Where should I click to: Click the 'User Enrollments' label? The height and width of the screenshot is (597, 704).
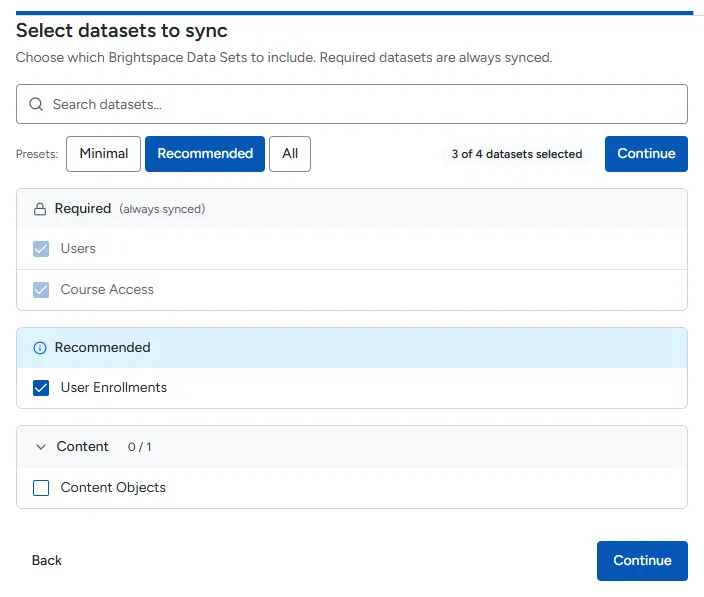(114, 387)
